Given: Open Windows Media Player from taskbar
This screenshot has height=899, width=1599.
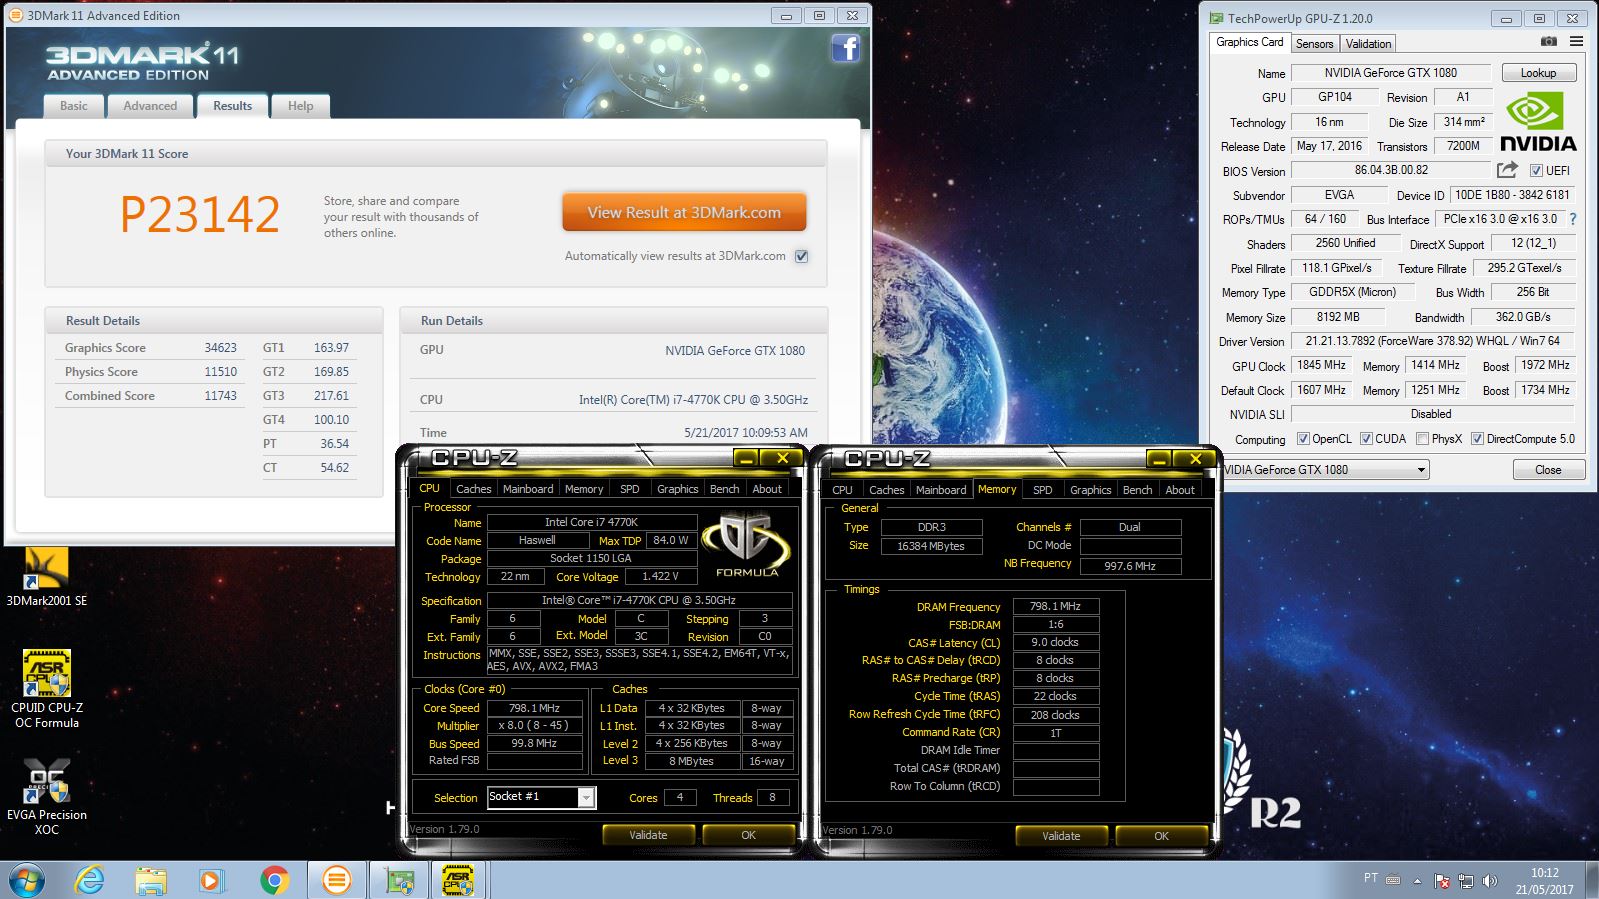Looking at the screenshot, I should 211,880.
